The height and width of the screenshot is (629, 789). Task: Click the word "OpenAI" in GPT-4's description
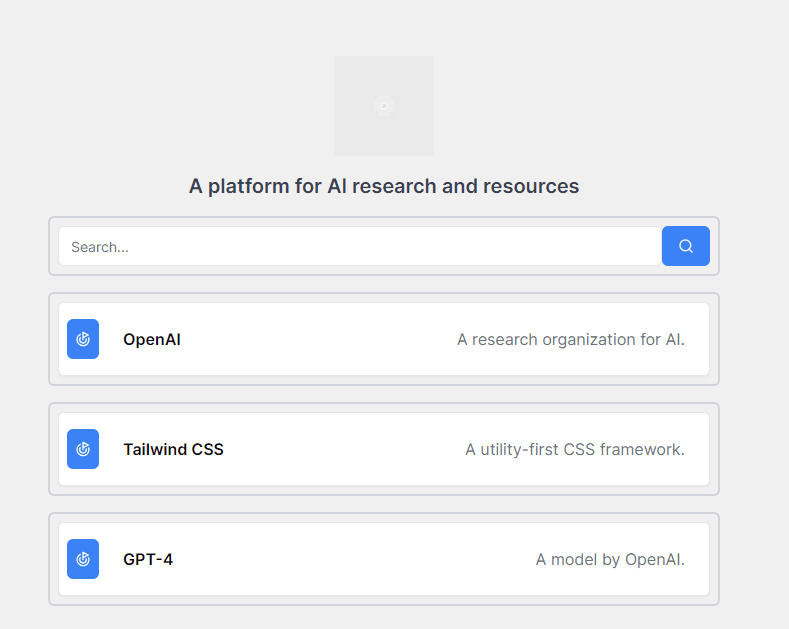coord(653,559)
